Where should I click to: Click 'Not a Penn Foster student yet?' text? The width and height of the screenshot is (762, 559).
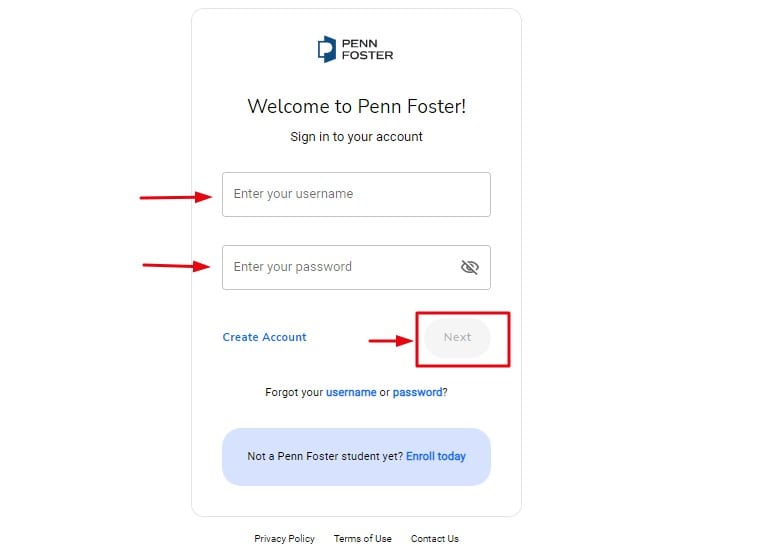[325, 456]
